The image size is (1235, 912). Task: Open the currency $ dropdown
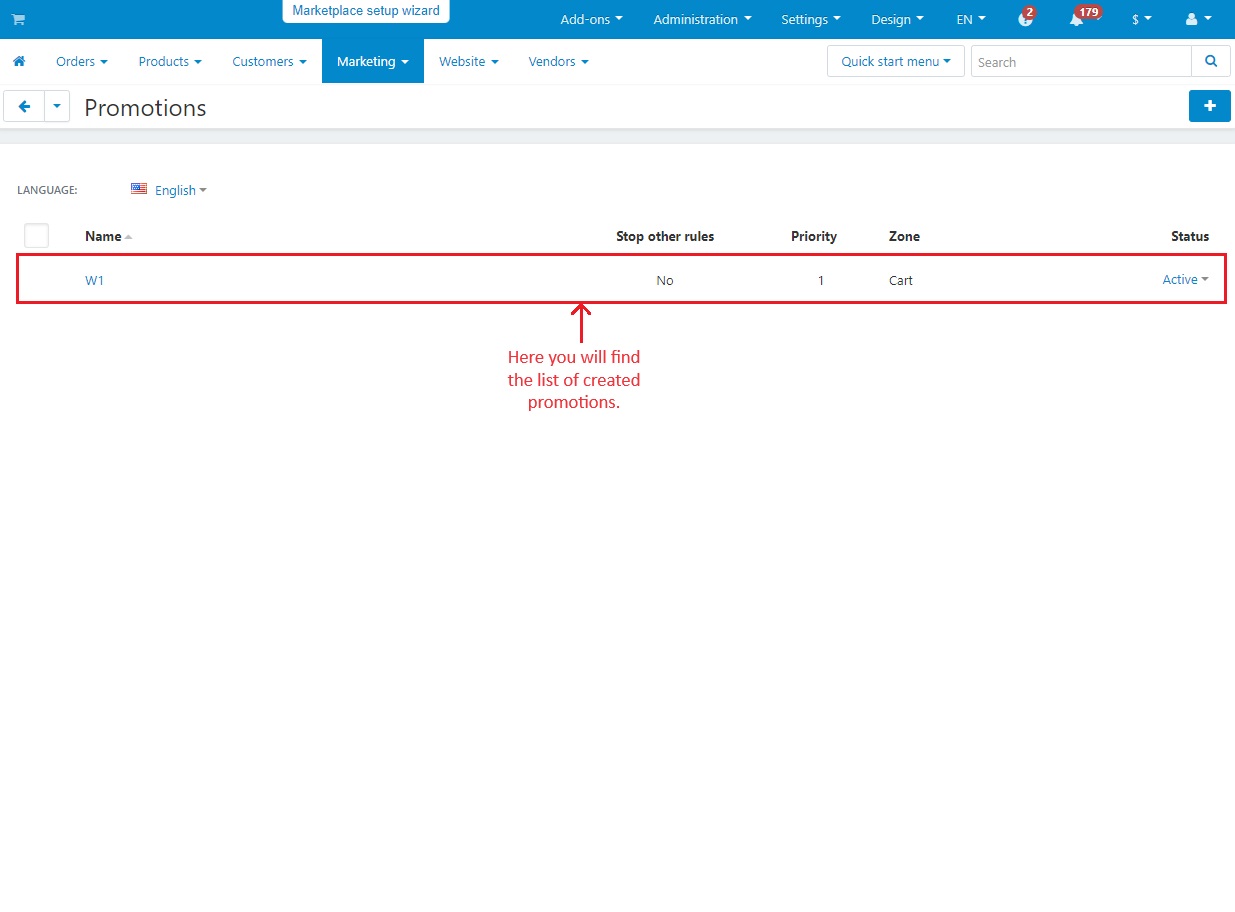click(1142, 19)
